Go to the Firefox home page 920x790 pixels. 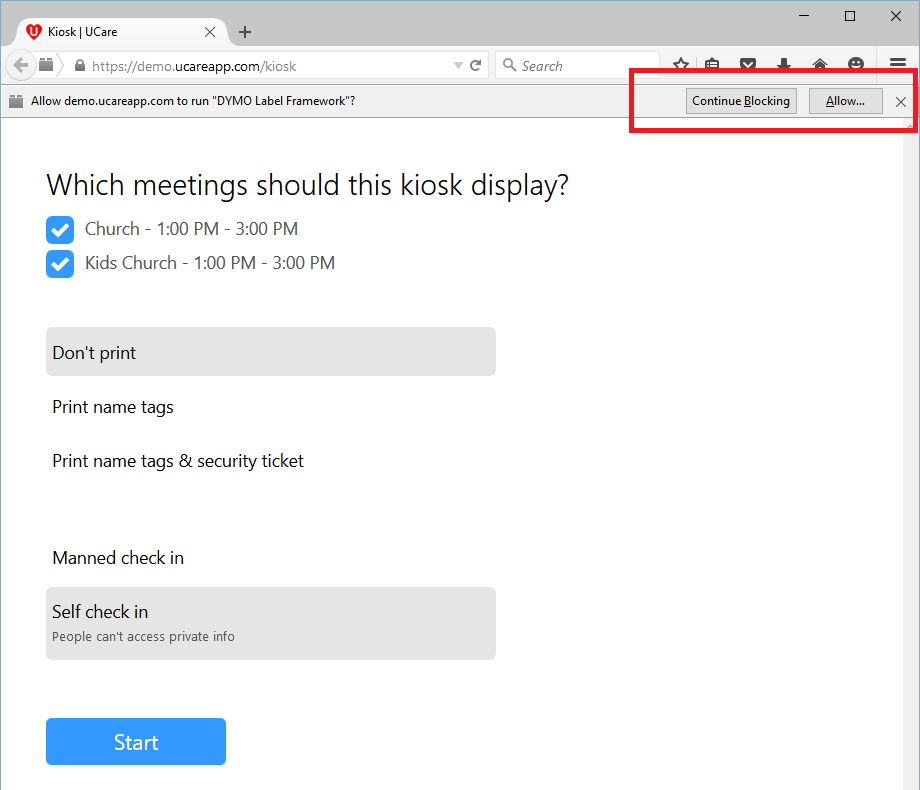click(x=820, y=65)
